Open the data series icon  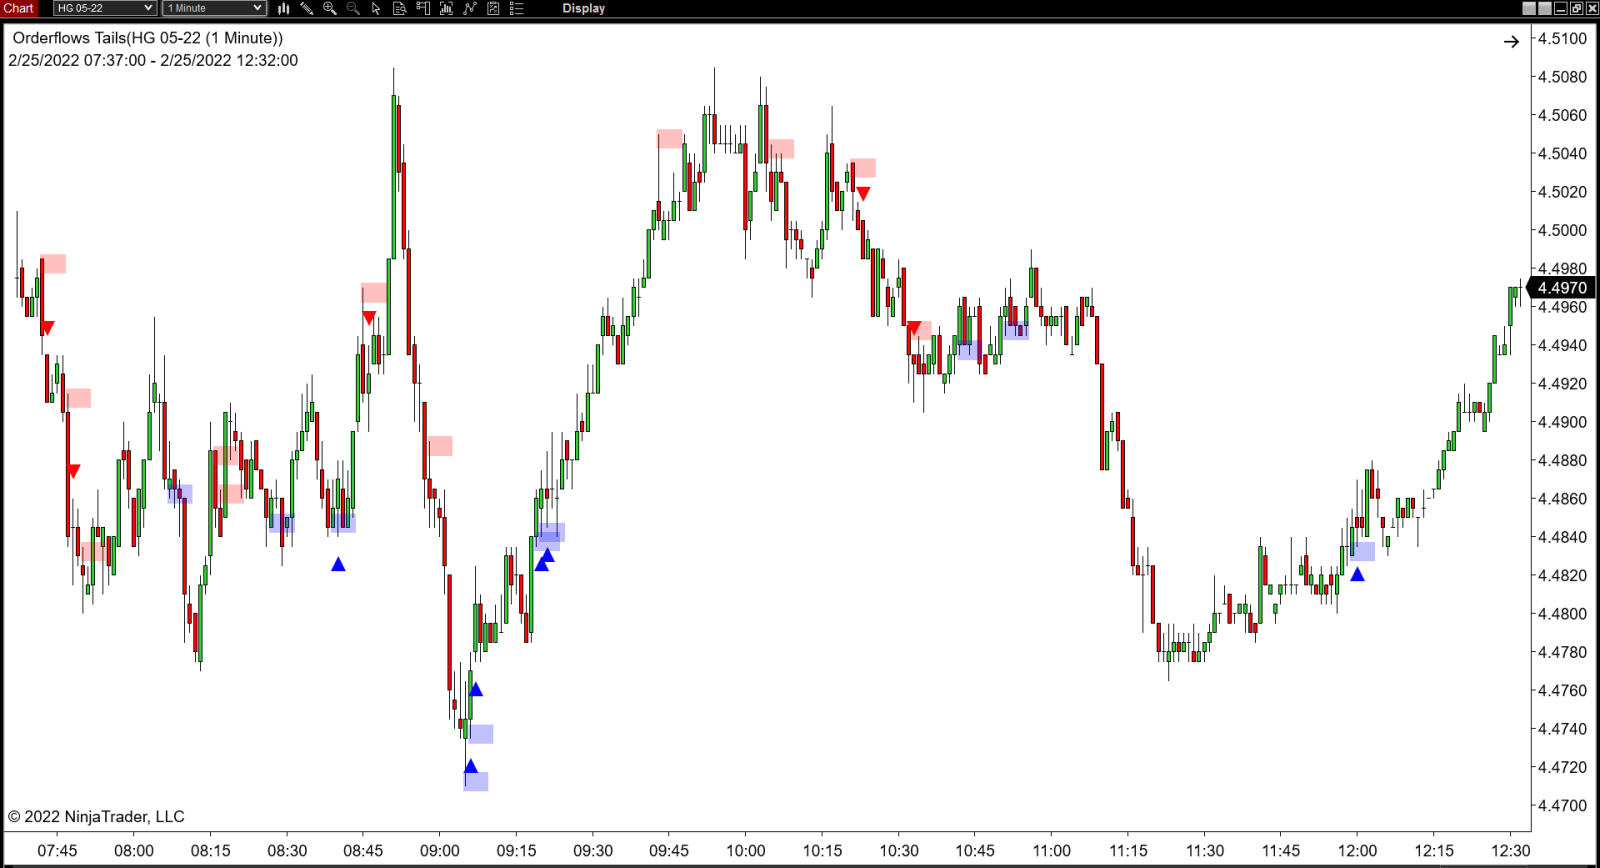pos(446,8)
